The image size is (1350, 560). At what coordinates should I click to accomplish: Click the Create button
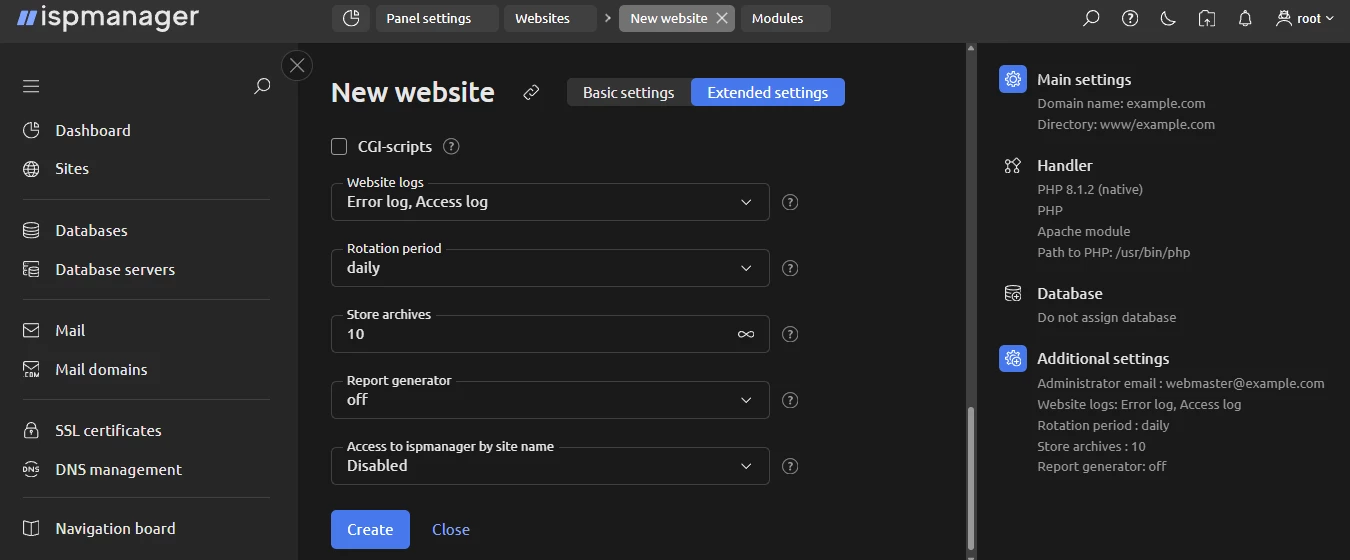pos(370,530)
